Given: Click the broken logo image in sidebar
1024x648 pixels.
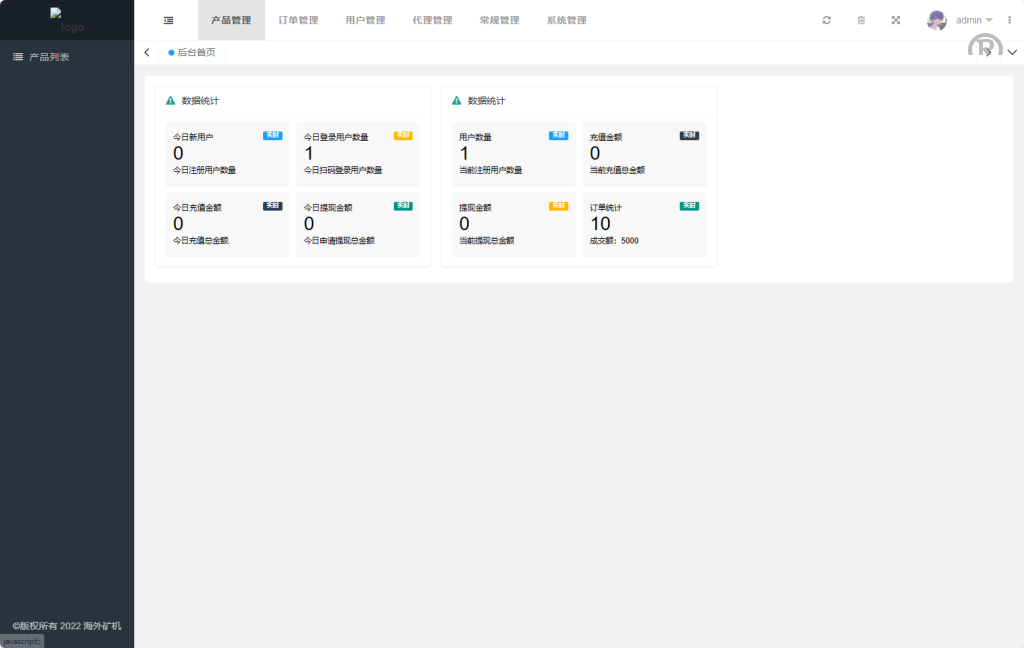Looking at the screenshot, I should (x=67, y=20).
